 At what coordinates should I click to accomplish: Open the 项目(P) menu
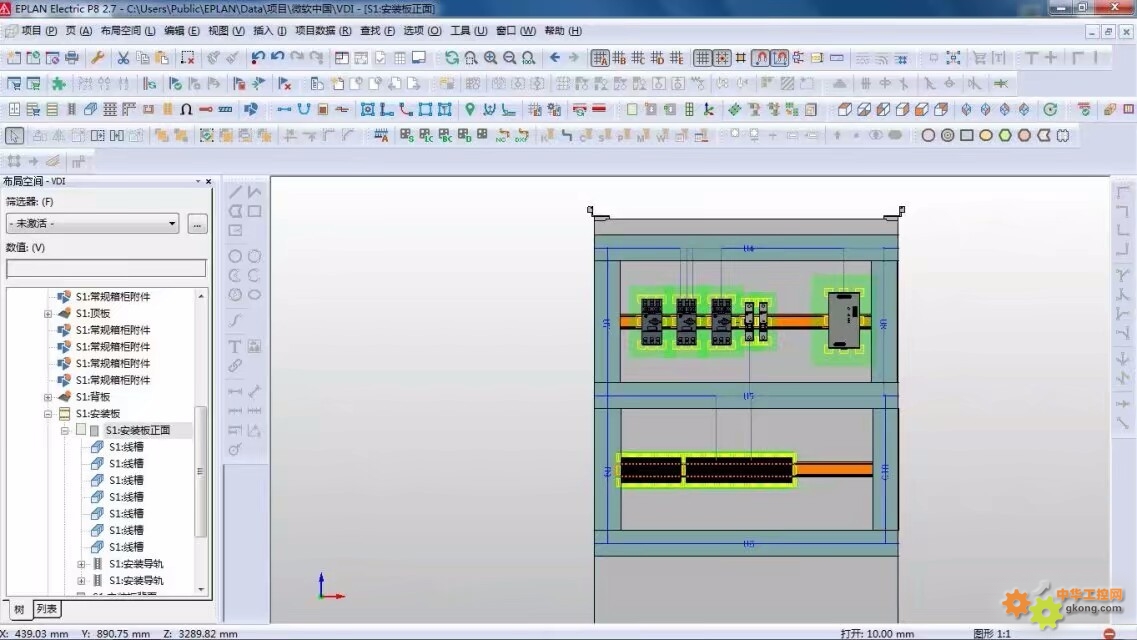coord(39,30)
